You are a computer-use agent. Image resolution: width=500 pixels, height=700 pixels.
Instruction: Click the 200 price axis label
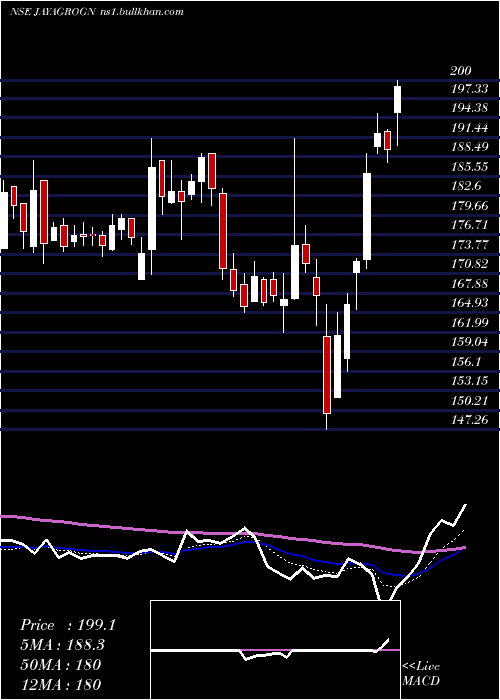tap(460, 71)
